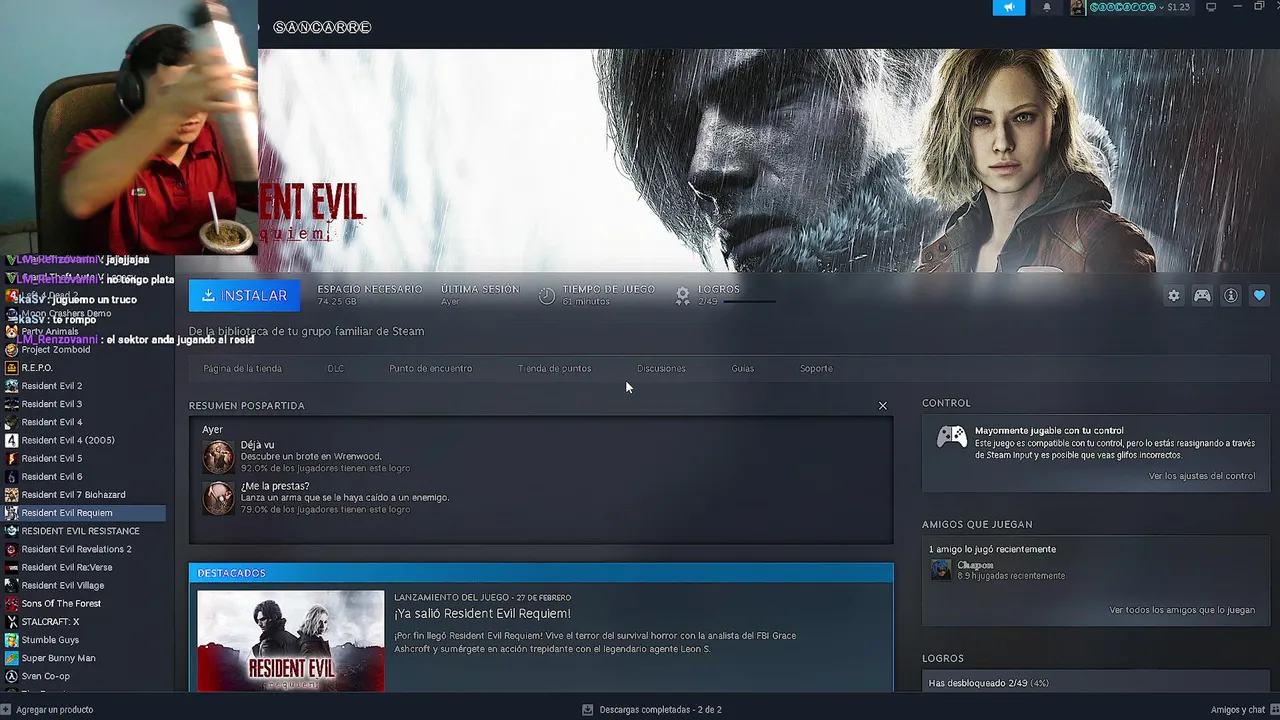Open the Página de la tienda tab
This screenshot has width=1280, height=720.
click(243, 368)
